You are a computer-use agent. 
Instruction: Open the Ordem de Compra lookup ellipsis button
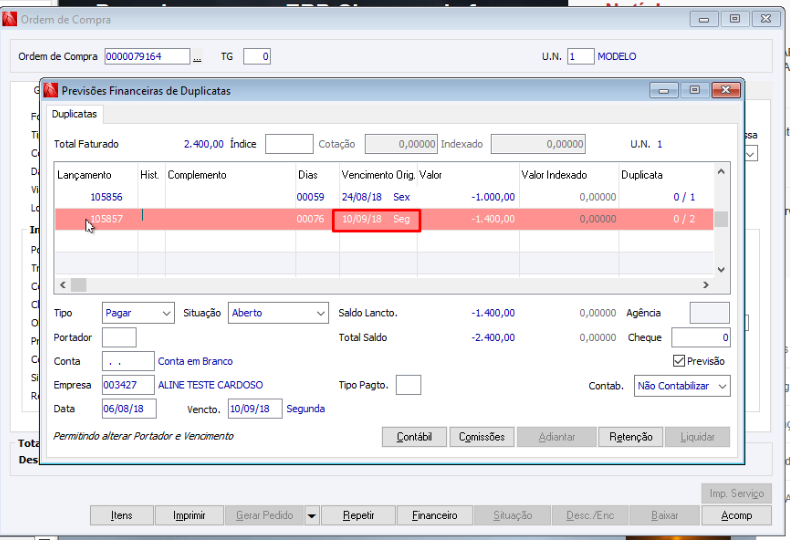coord(197,56)
